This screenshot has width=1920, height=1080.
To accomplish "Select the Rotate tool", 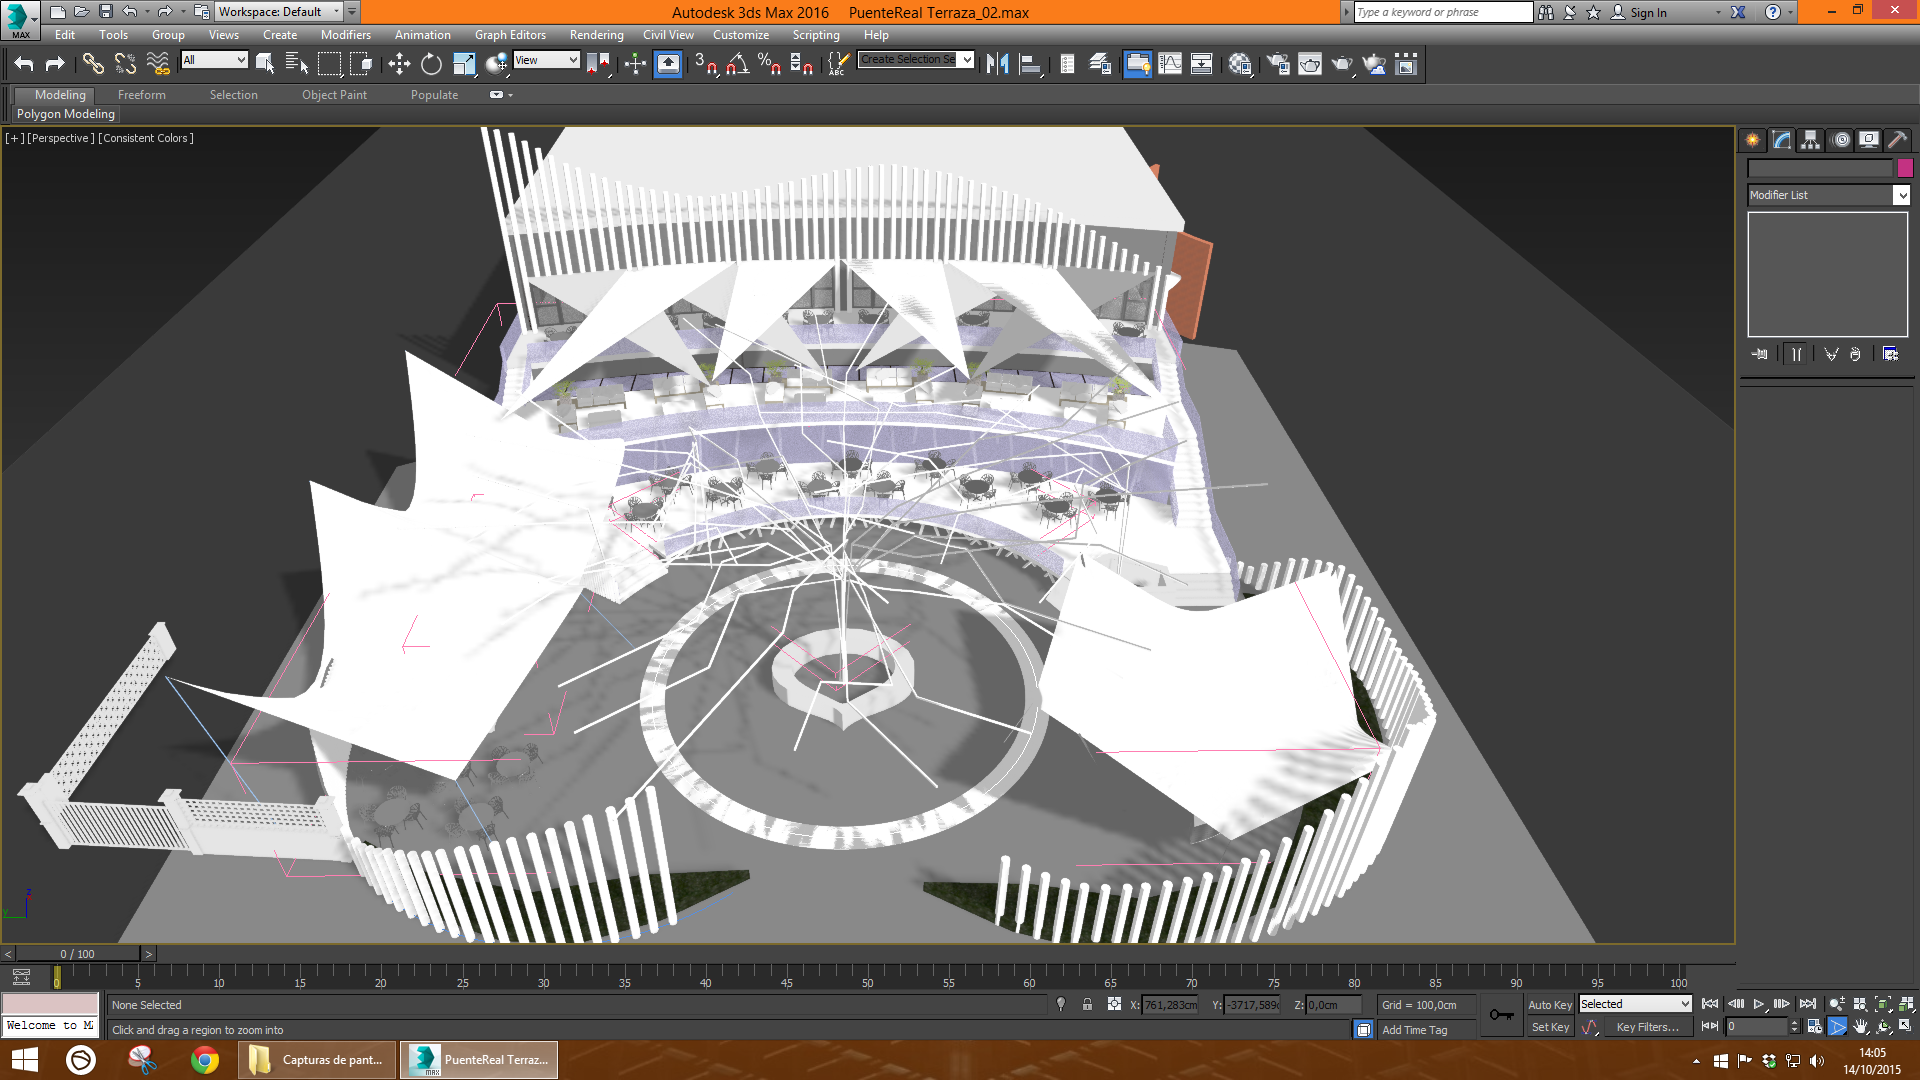I will pos(431,64).
